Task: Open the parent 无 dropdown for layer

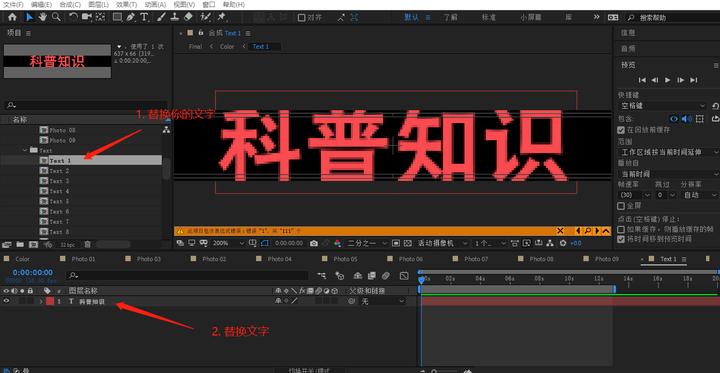Action: [x=382, y=301]
